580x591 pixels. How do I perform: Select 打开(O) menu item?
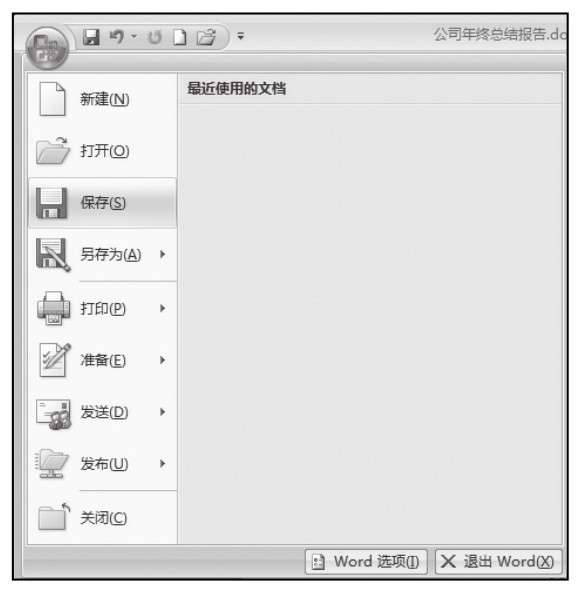pyautogui.click(x=103, y=151)
